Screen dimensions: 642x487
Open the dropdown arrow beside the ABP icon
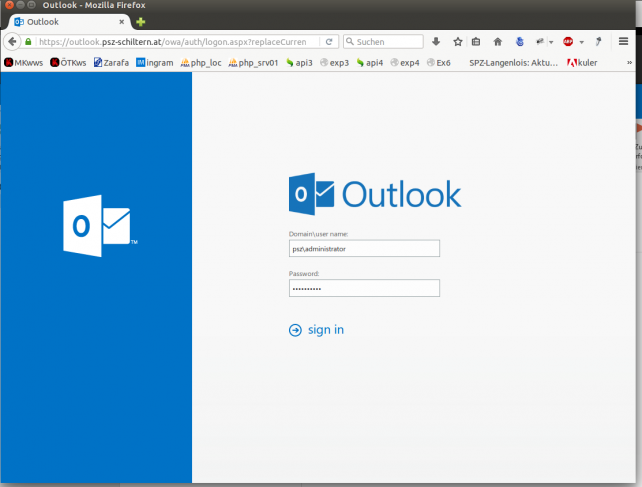pos(581,42)
